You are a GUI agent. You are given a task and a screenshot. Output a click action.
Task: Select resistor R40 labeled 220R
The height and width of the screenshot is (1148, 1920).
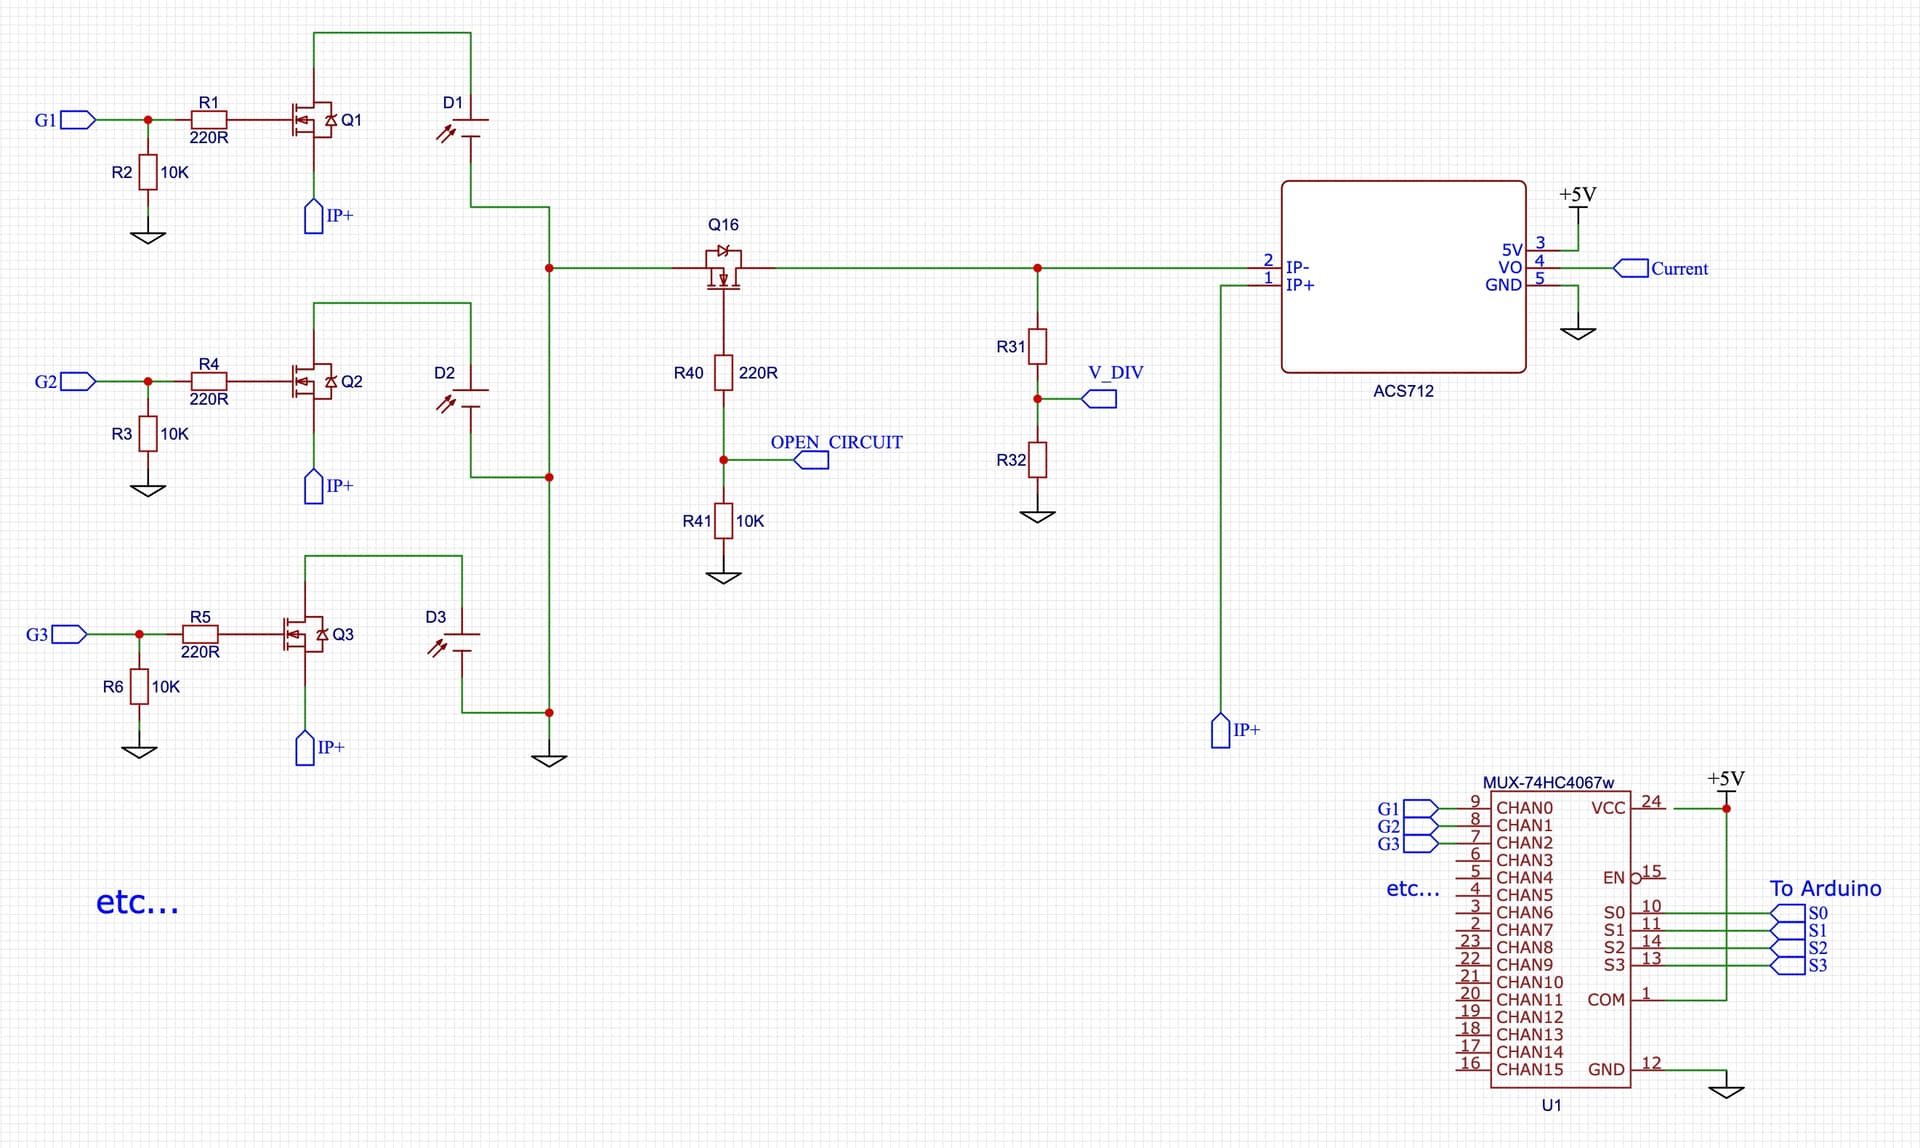(x=722, y=372)
